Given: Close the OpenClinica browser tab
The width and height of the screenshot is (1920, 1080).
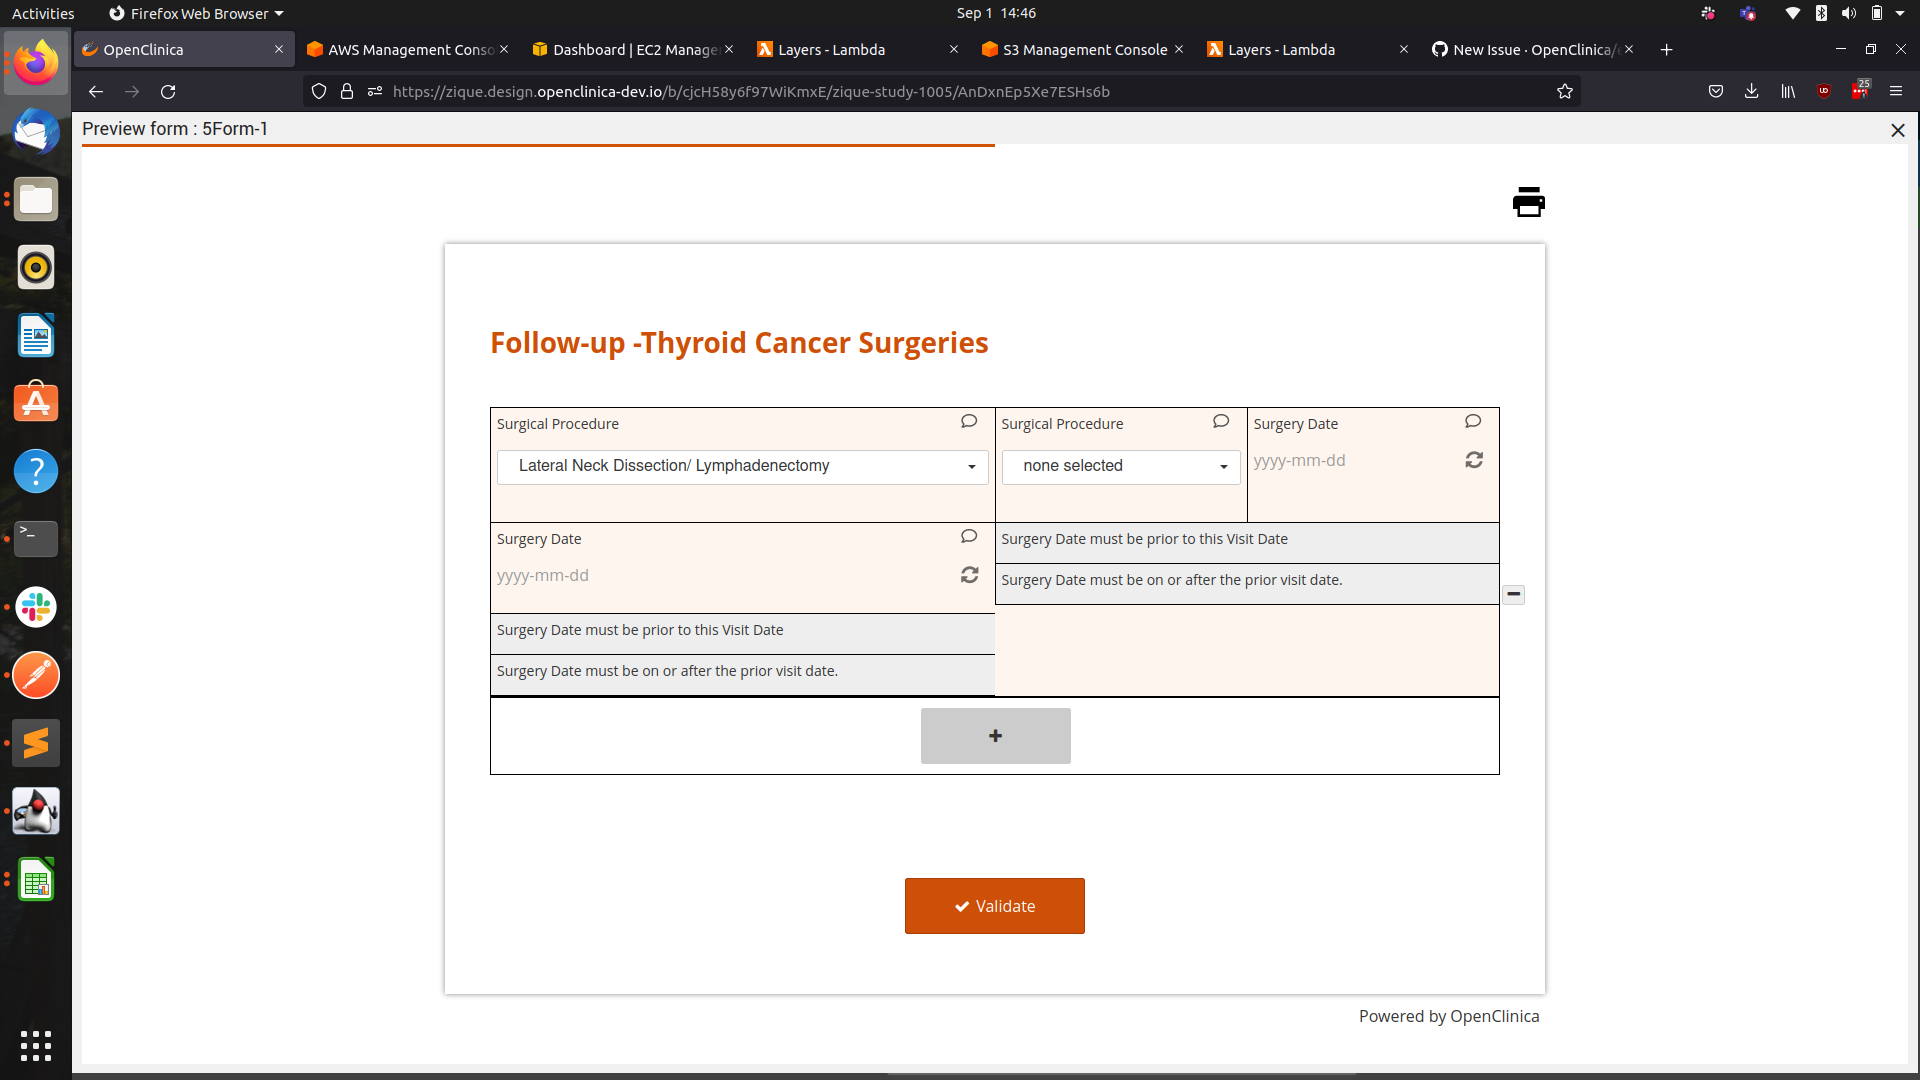Looking at the screenshot, I should 278,50.
